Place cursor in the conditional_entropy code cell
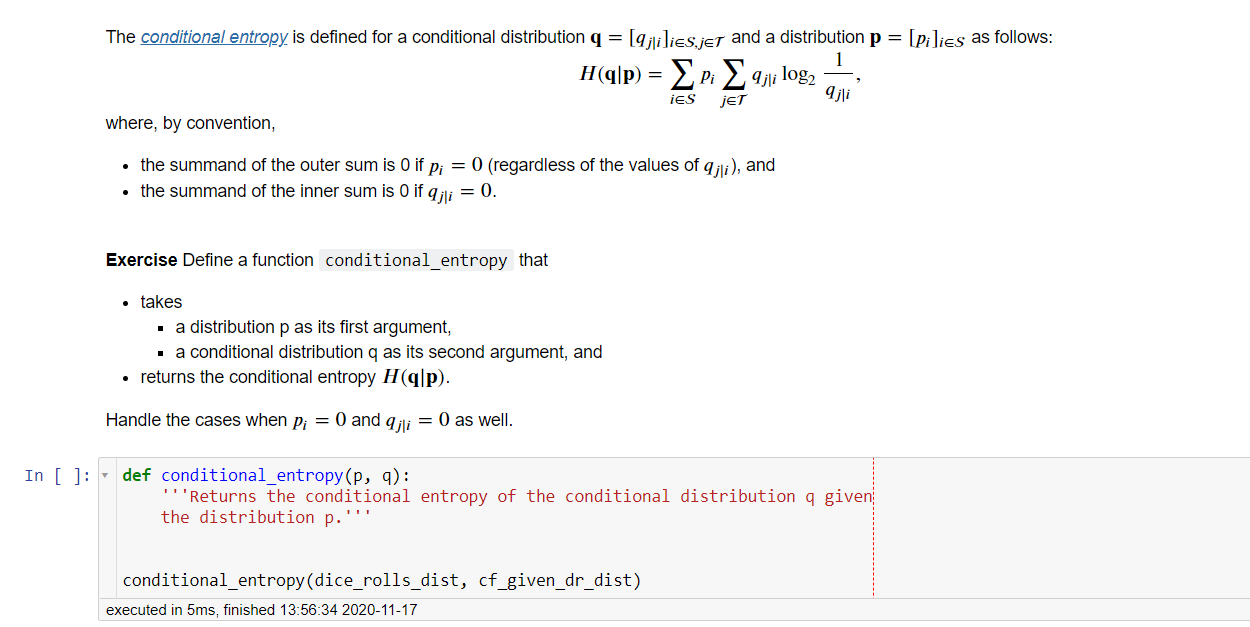 tap(500, 545)
